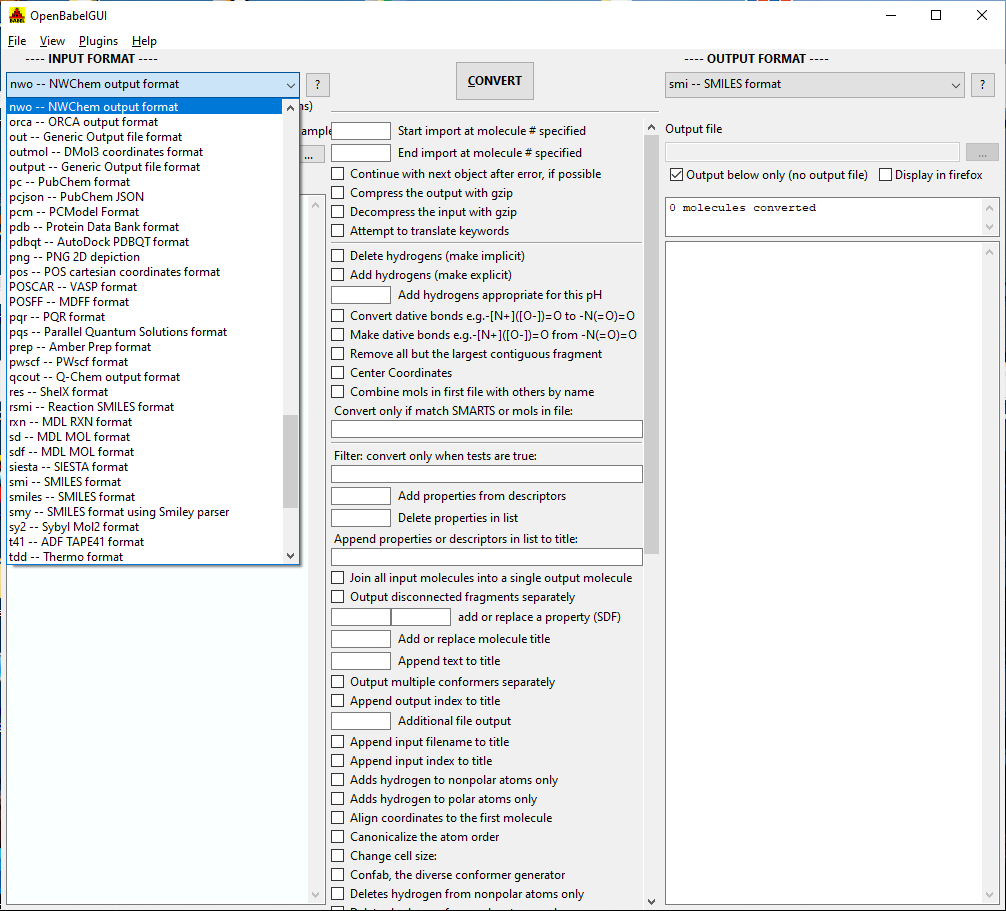Click the OpenBabelGUI app icon in title bar
The width and height of the screenshot is (1006, 911).
click(x=17, y=15)
